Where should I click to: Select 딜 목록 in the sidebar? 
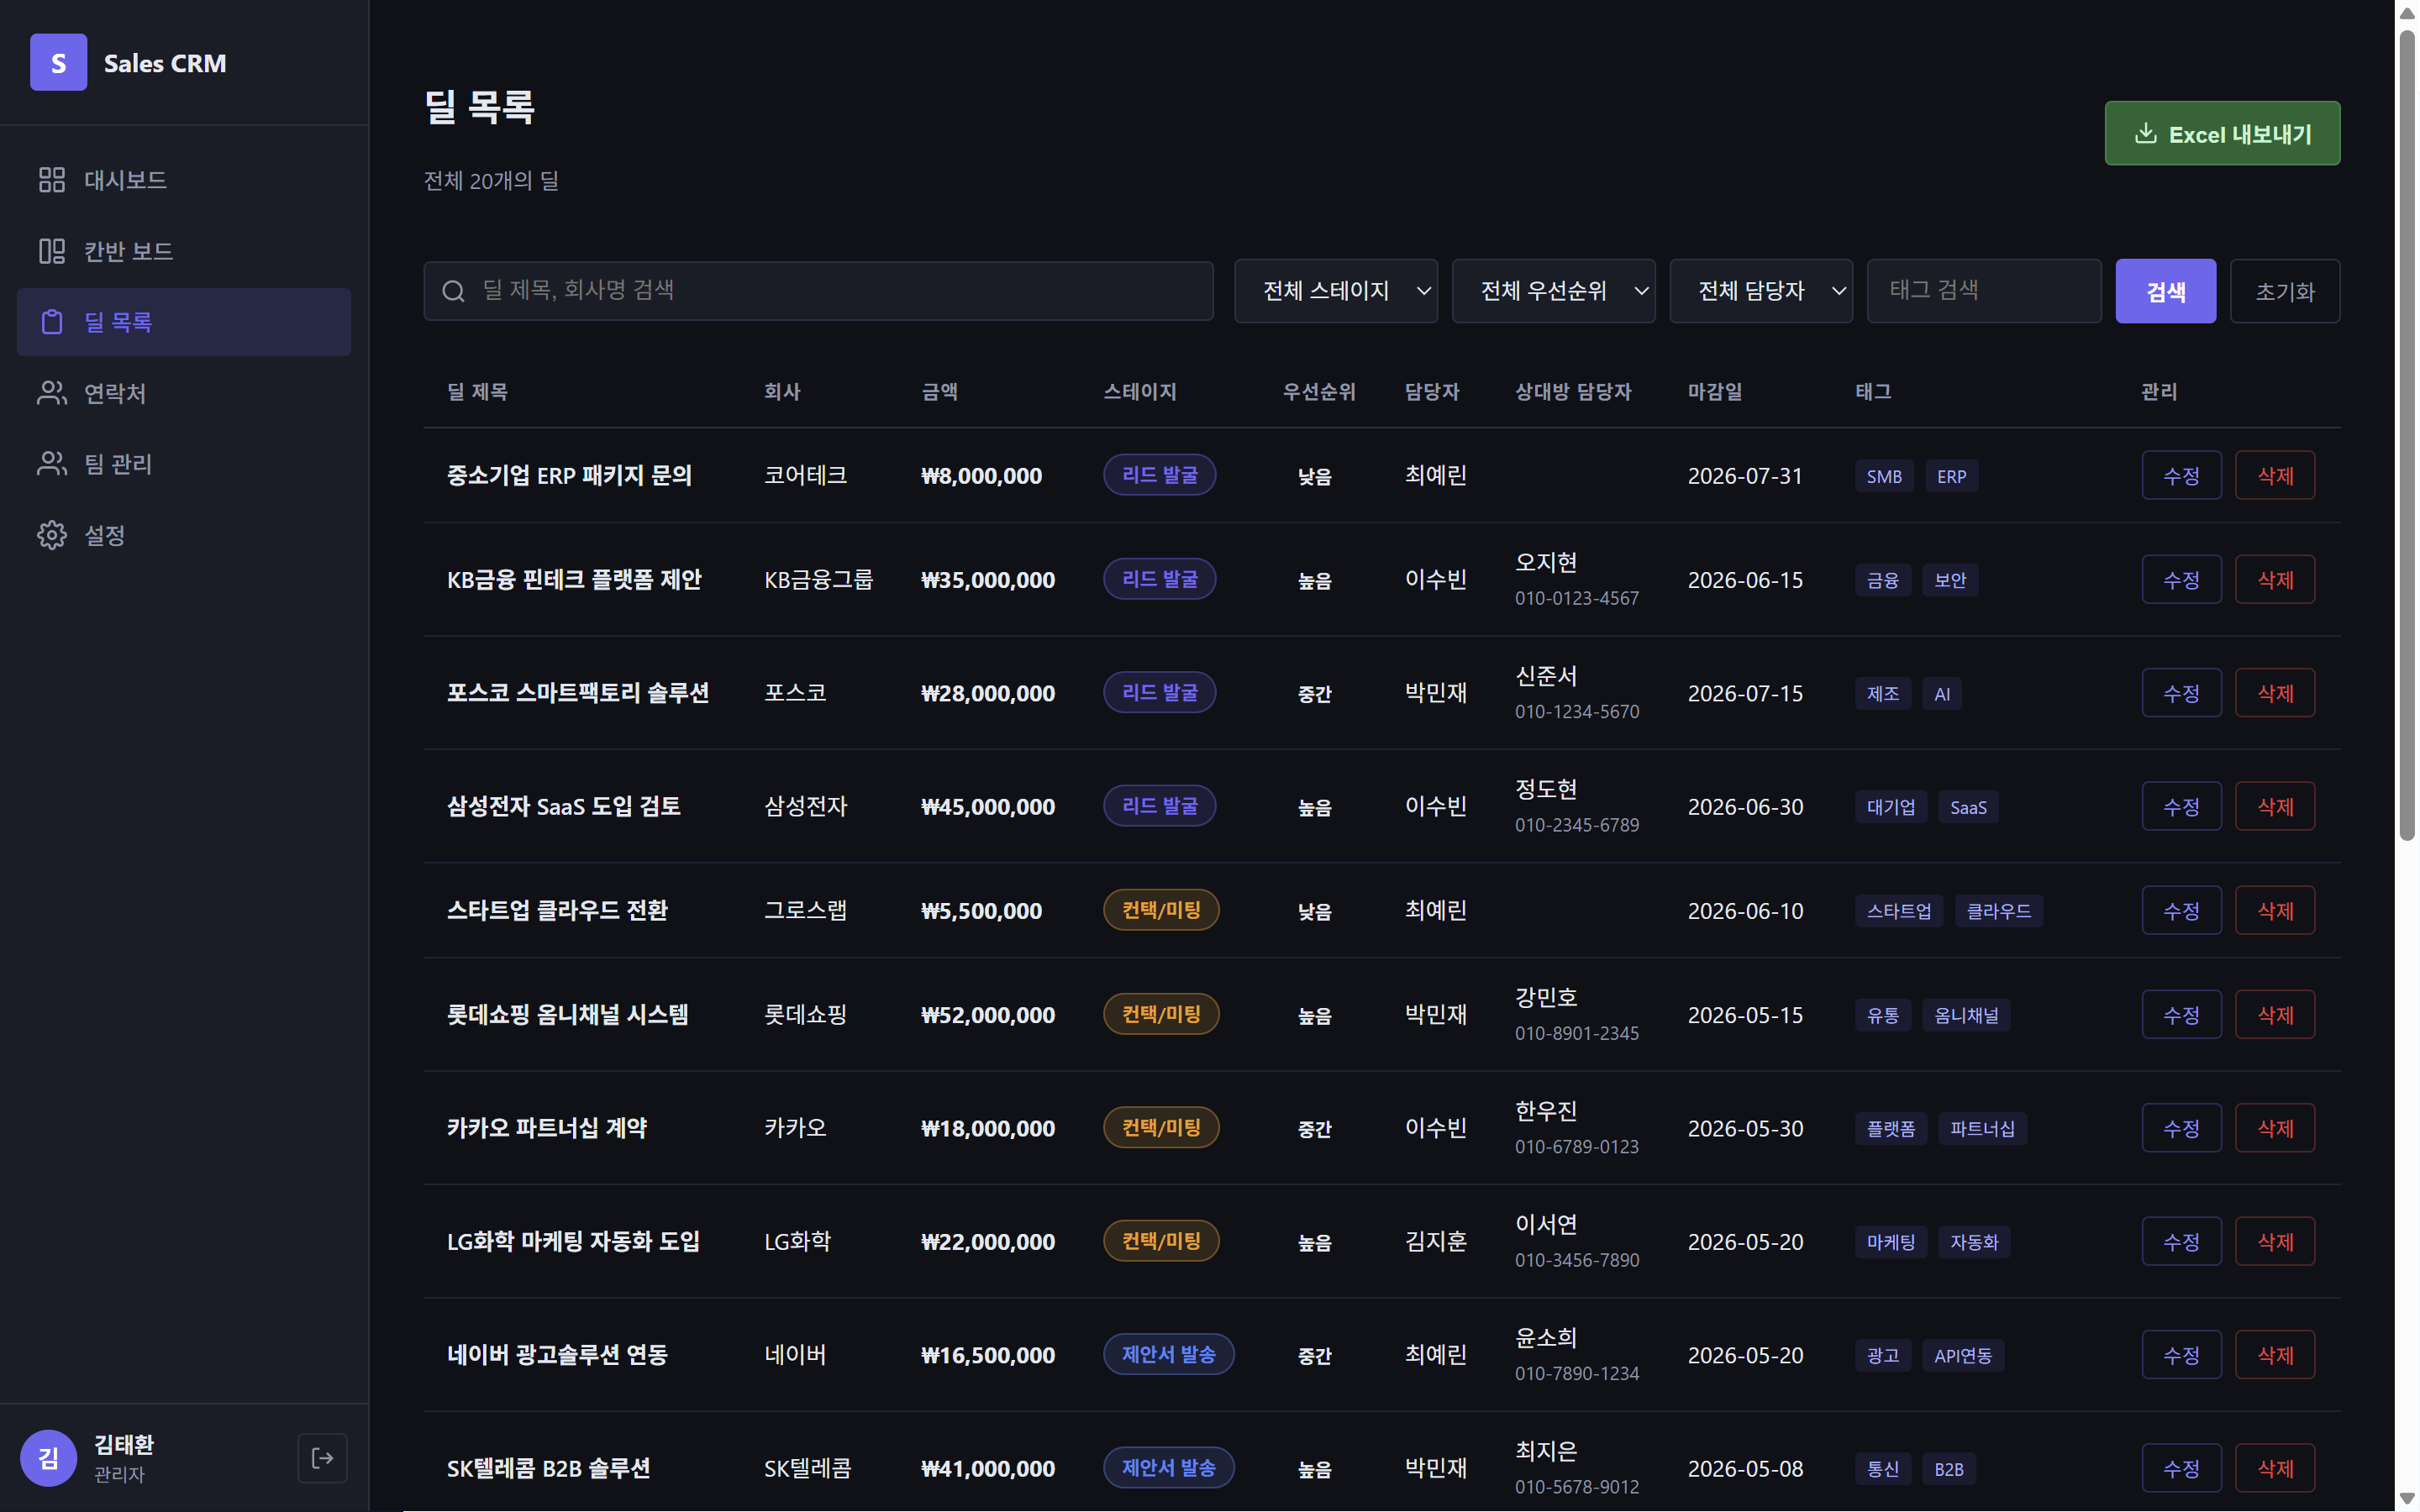coord(184,322)
